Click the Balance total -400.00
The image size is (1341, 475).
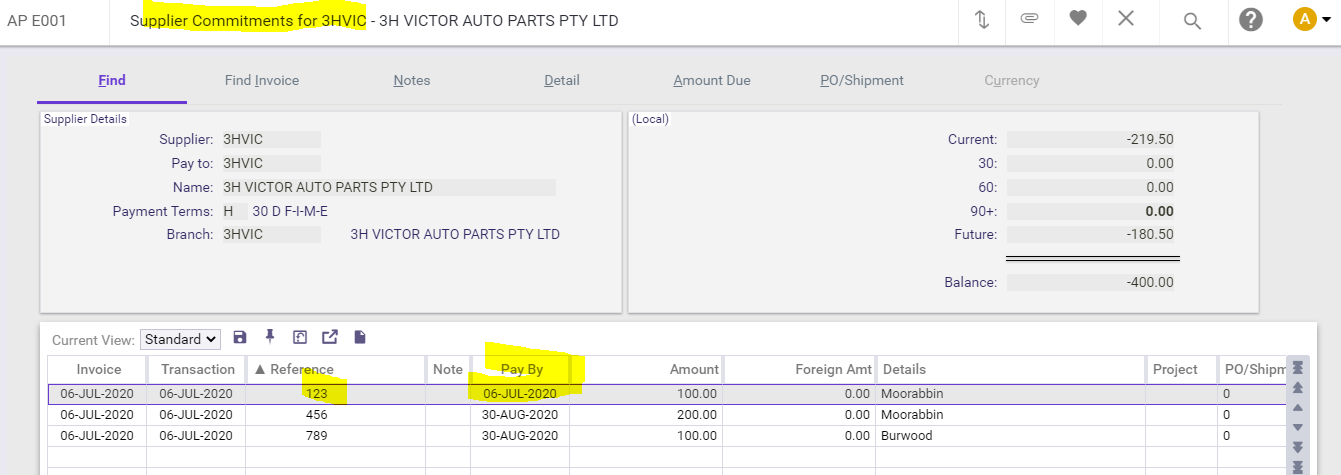[x=1091, y=282]
